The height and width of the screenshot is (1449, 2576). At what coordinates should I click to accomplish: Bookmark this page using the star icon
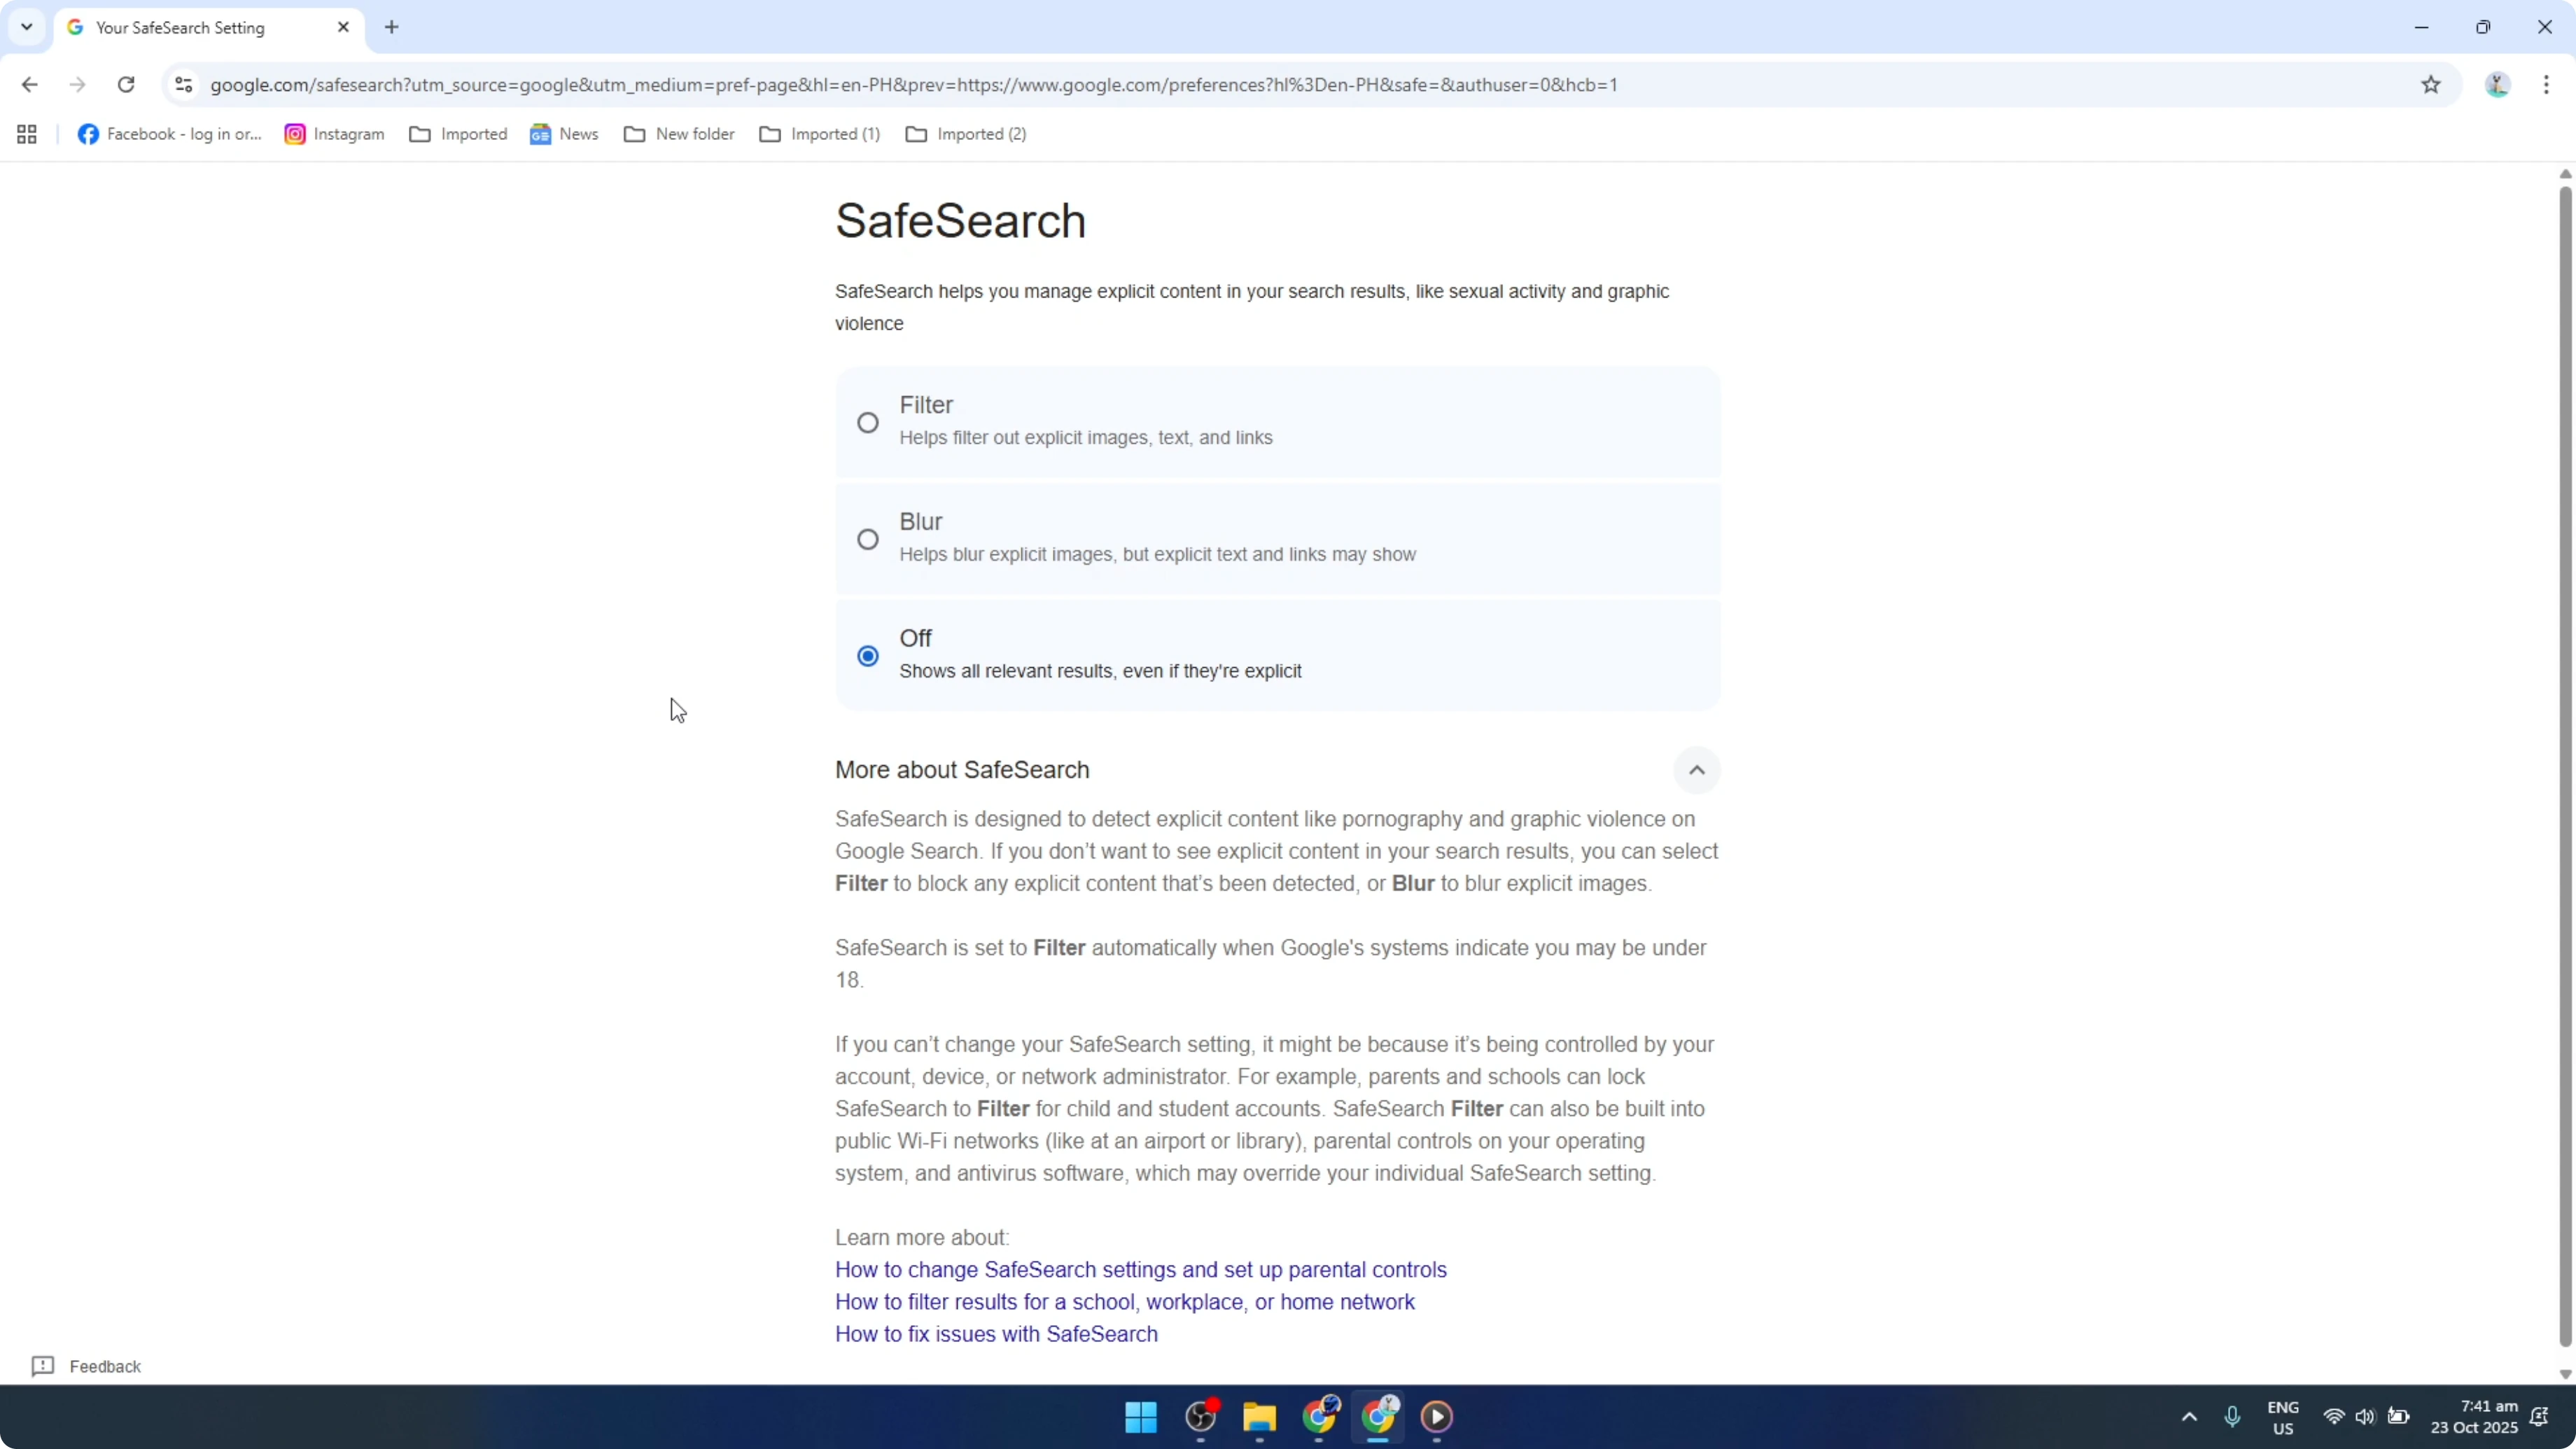2432,84
